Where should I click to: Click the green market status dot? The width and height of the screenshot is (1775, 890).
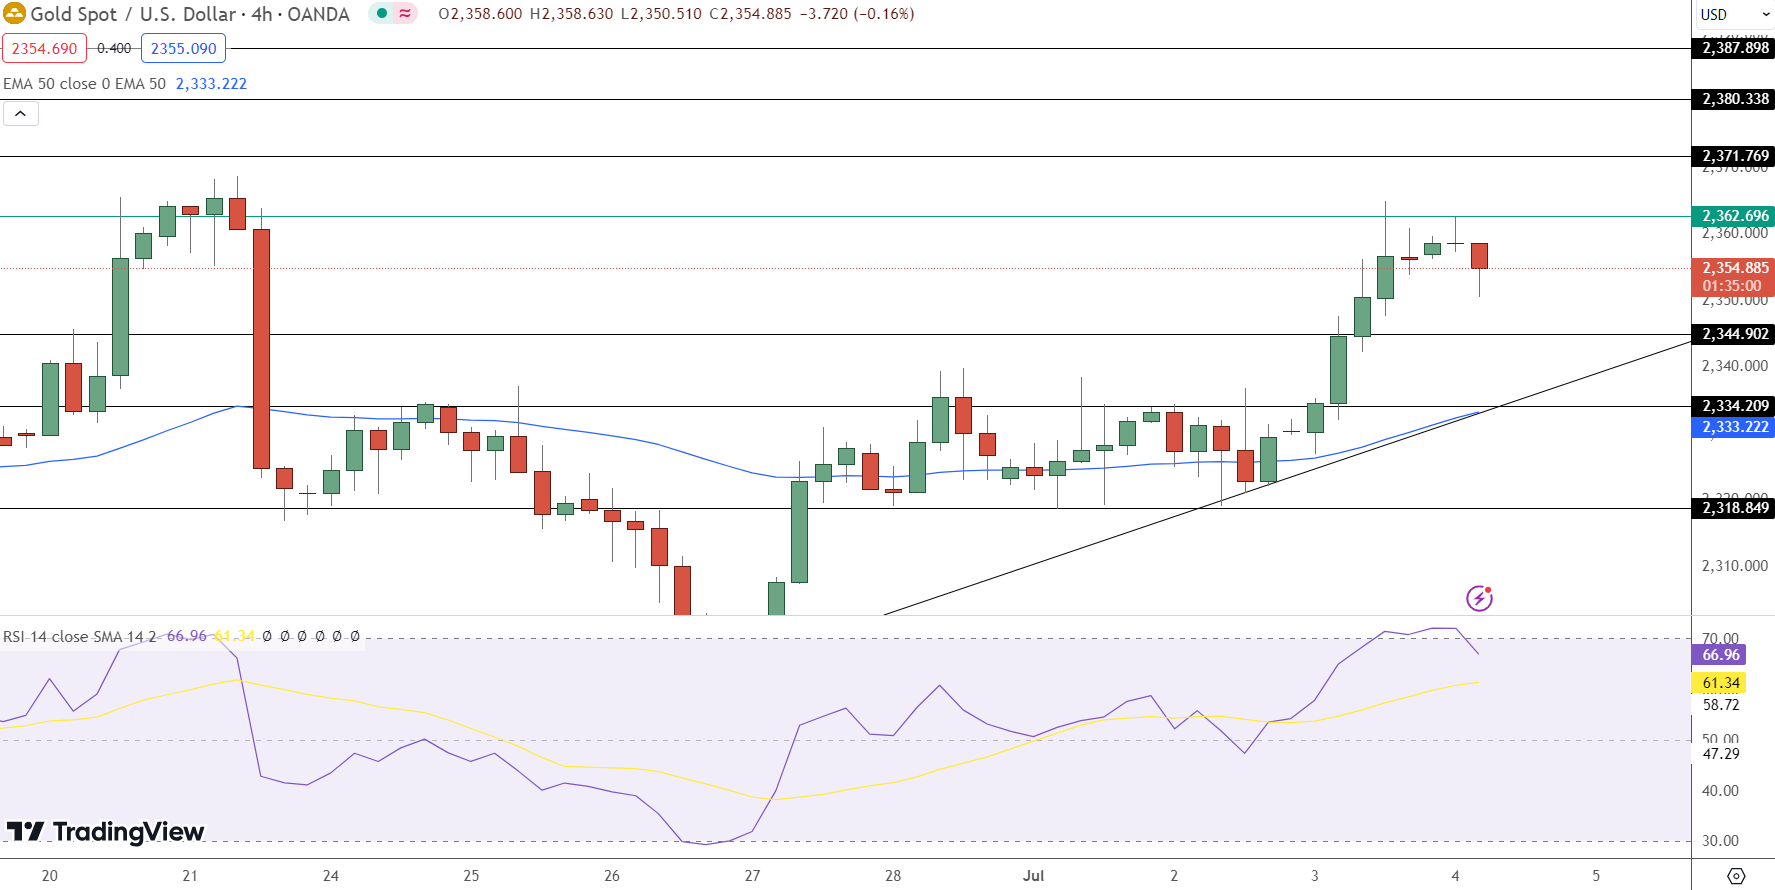pos(382,14)
